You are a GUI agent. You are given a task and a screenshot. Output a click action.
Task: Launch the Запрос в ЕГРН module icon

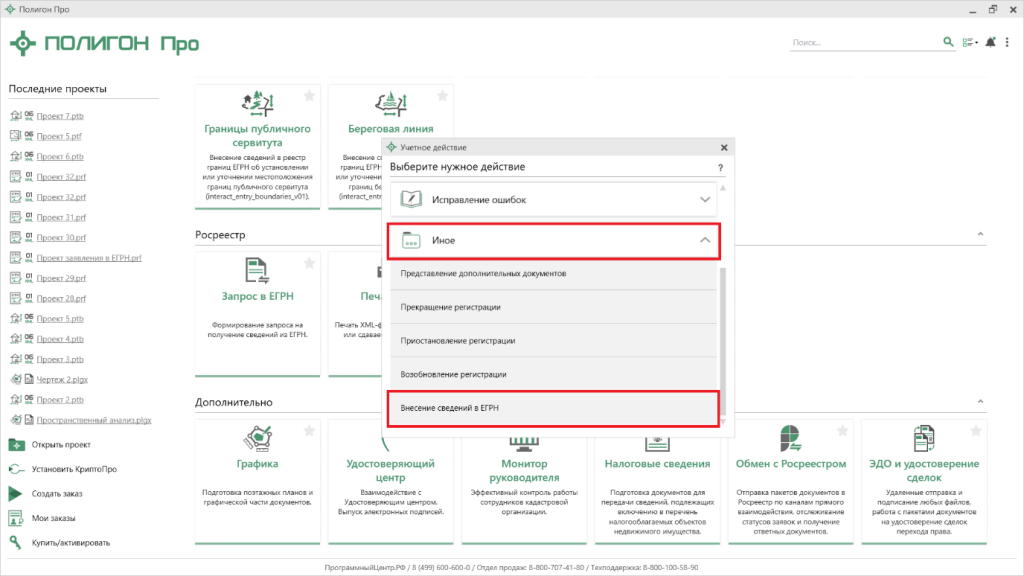coord(257,271)
